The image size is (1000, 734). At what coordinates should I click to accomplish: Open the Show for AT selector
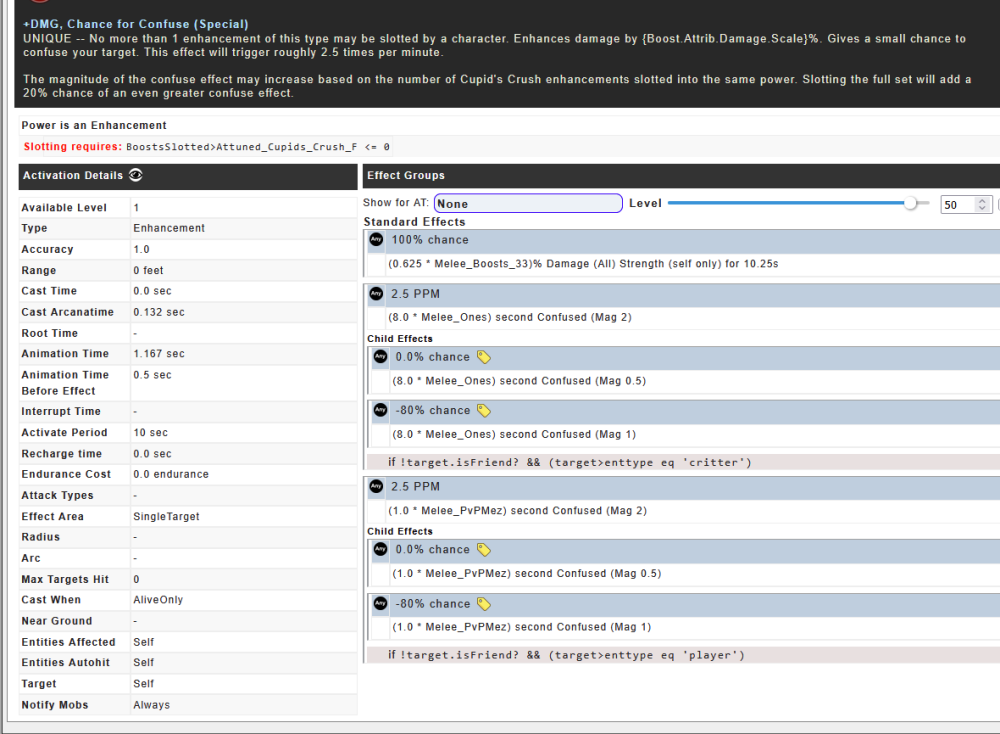point(528,203)
